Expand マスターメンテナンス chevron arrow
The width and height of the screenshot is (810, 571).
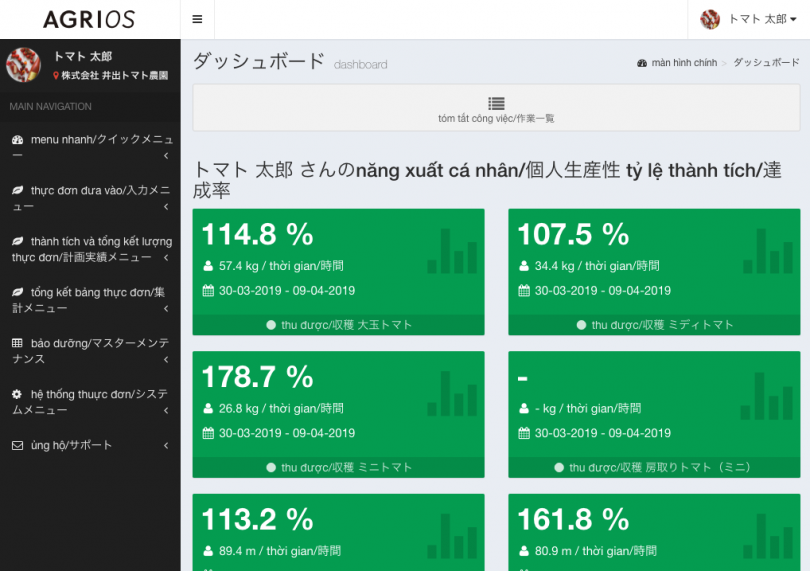click(166, 359)
